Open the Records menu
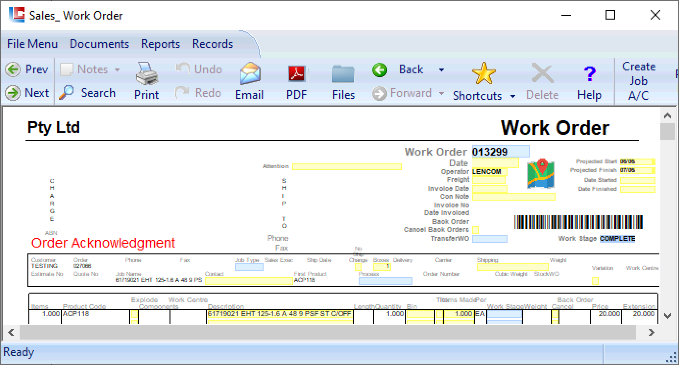The image size is (679, 365). [213, 44]
